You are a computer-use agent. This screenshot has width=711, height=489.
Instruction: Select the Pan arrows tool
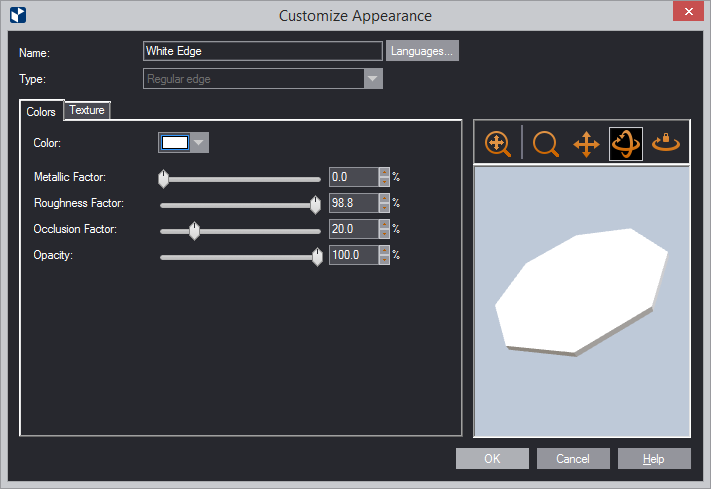click(x=586, y=144)
